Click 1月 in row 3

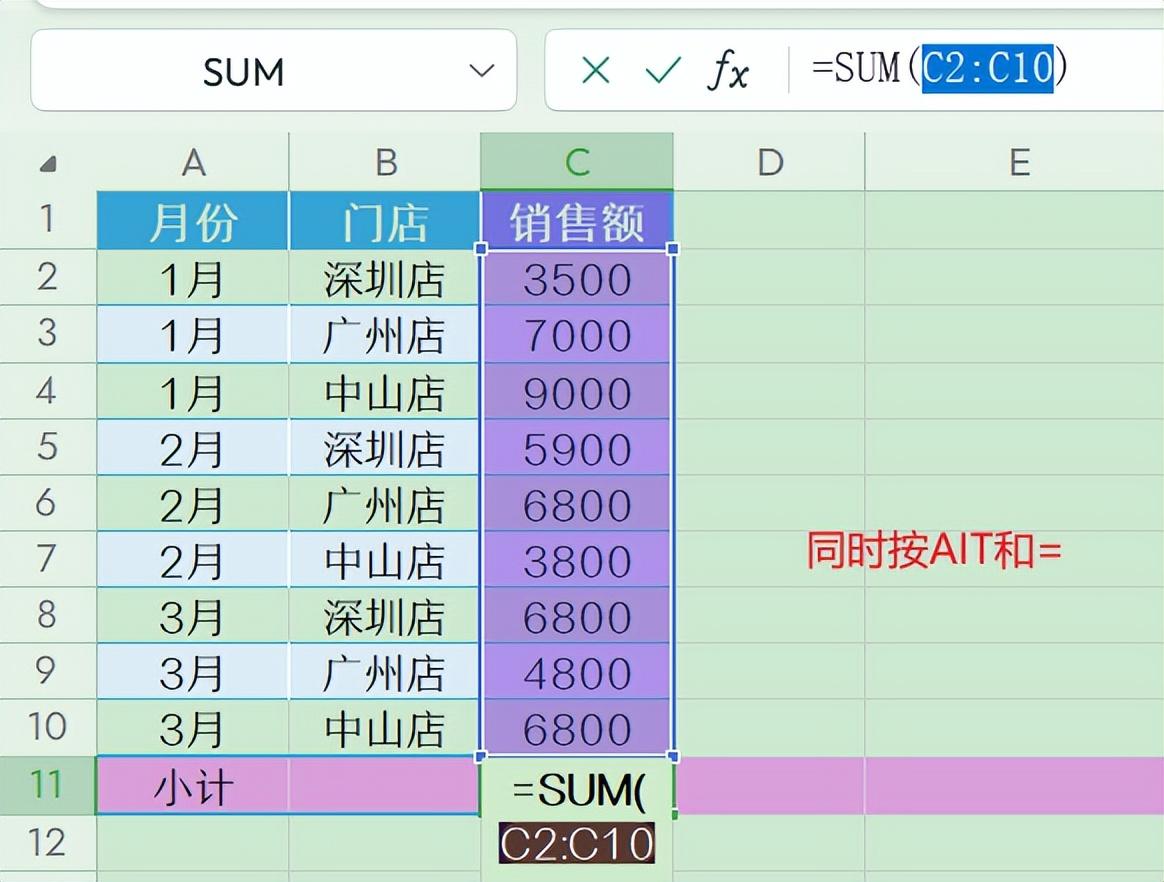(193, 335)
